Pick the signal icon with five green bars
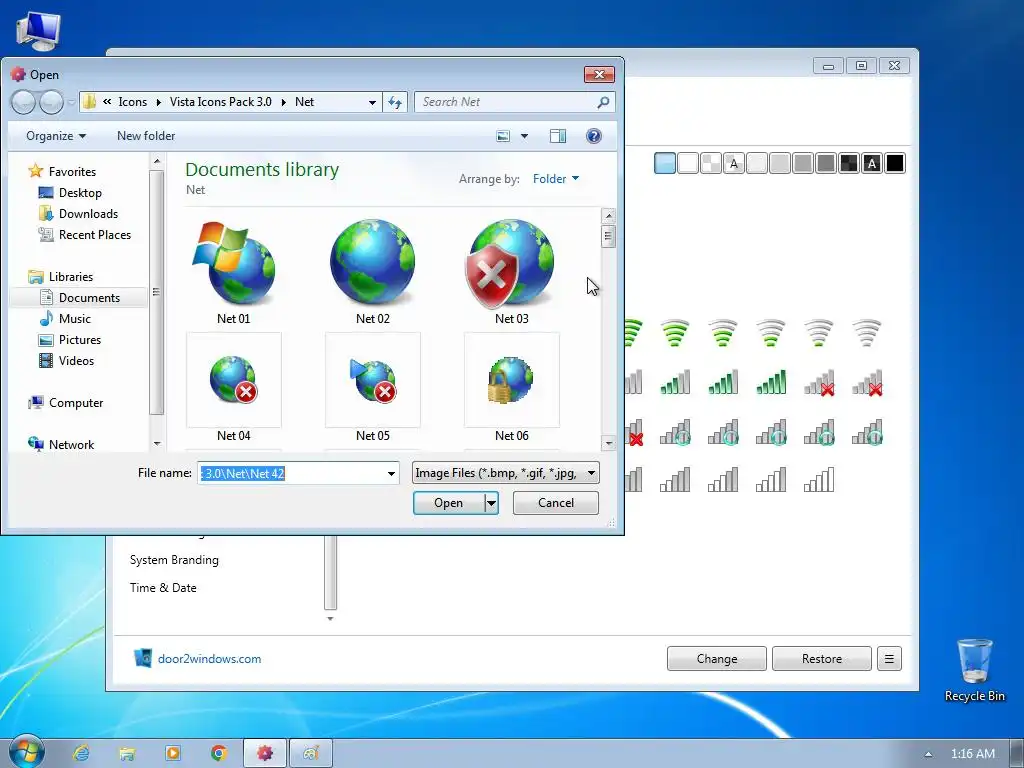The height and width of the screenshot is (768, 1024). pyautogui.click(x=771, y=383)
